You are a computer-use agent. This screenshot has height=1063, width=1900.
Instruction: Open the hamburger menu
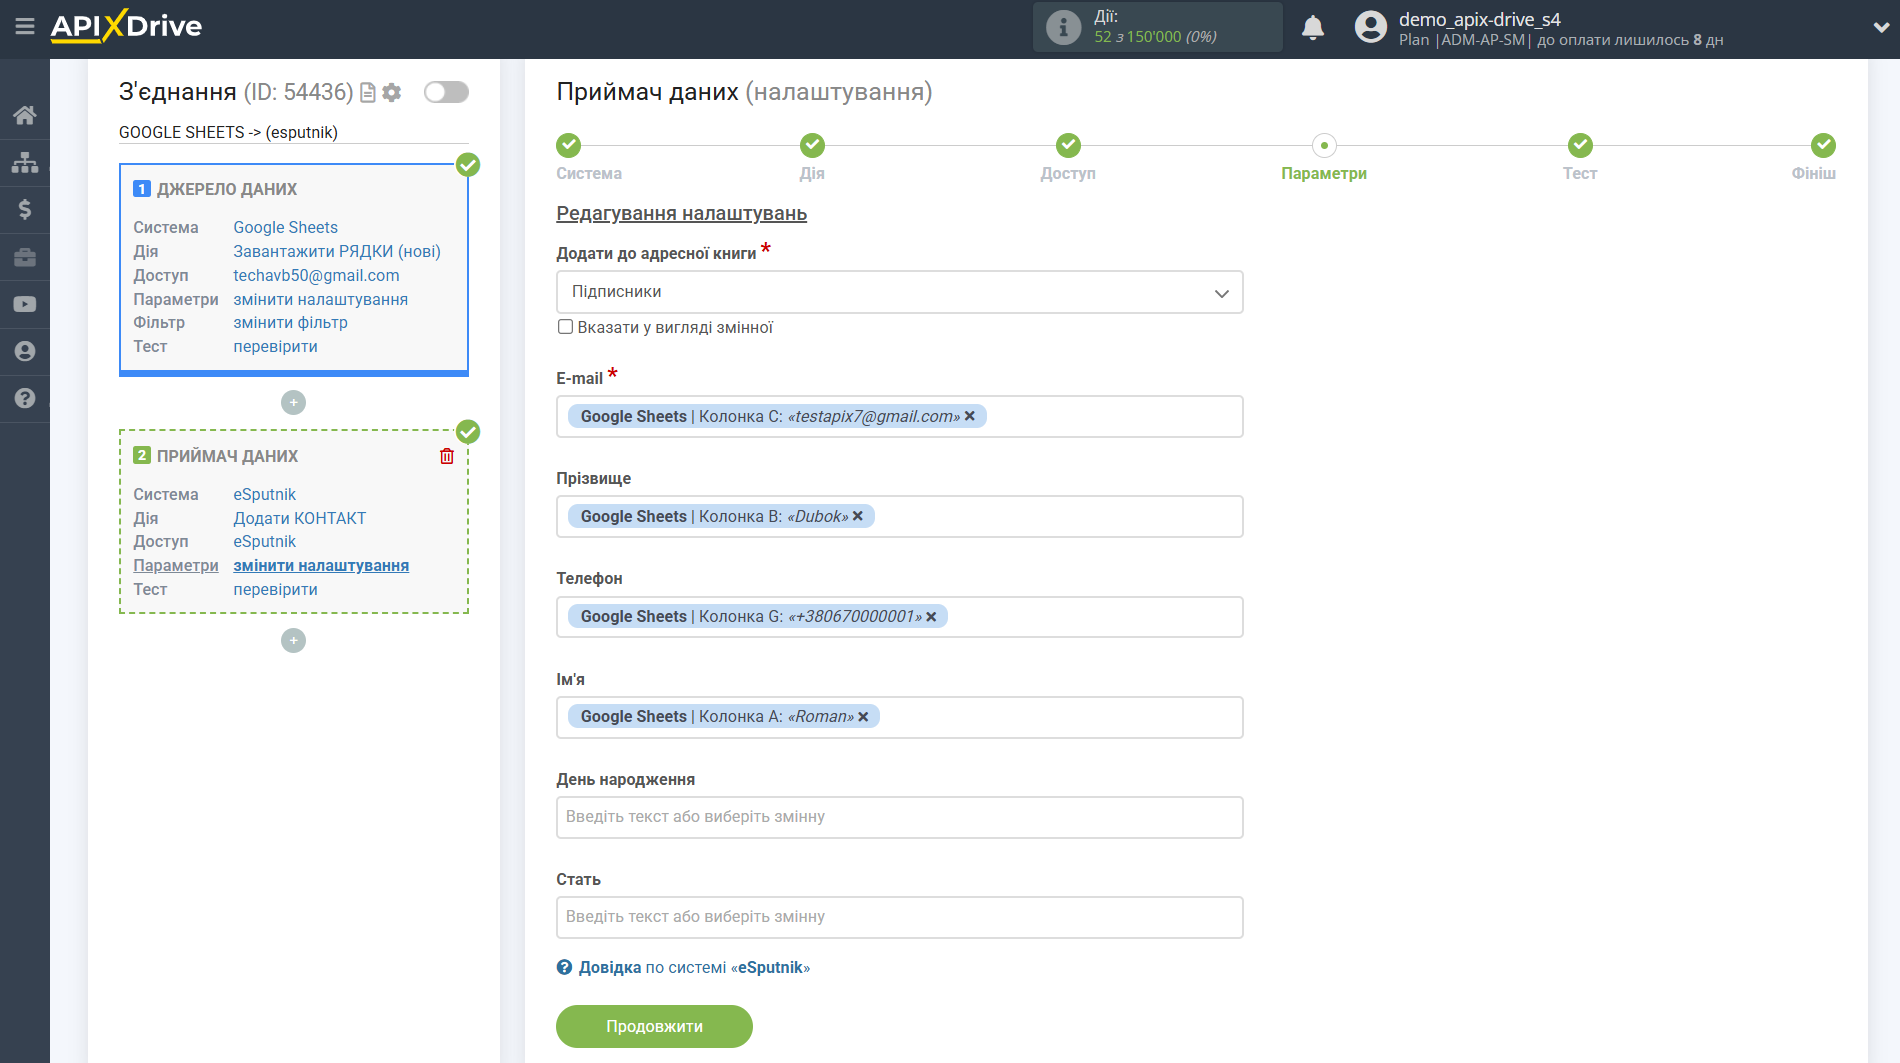25,27
